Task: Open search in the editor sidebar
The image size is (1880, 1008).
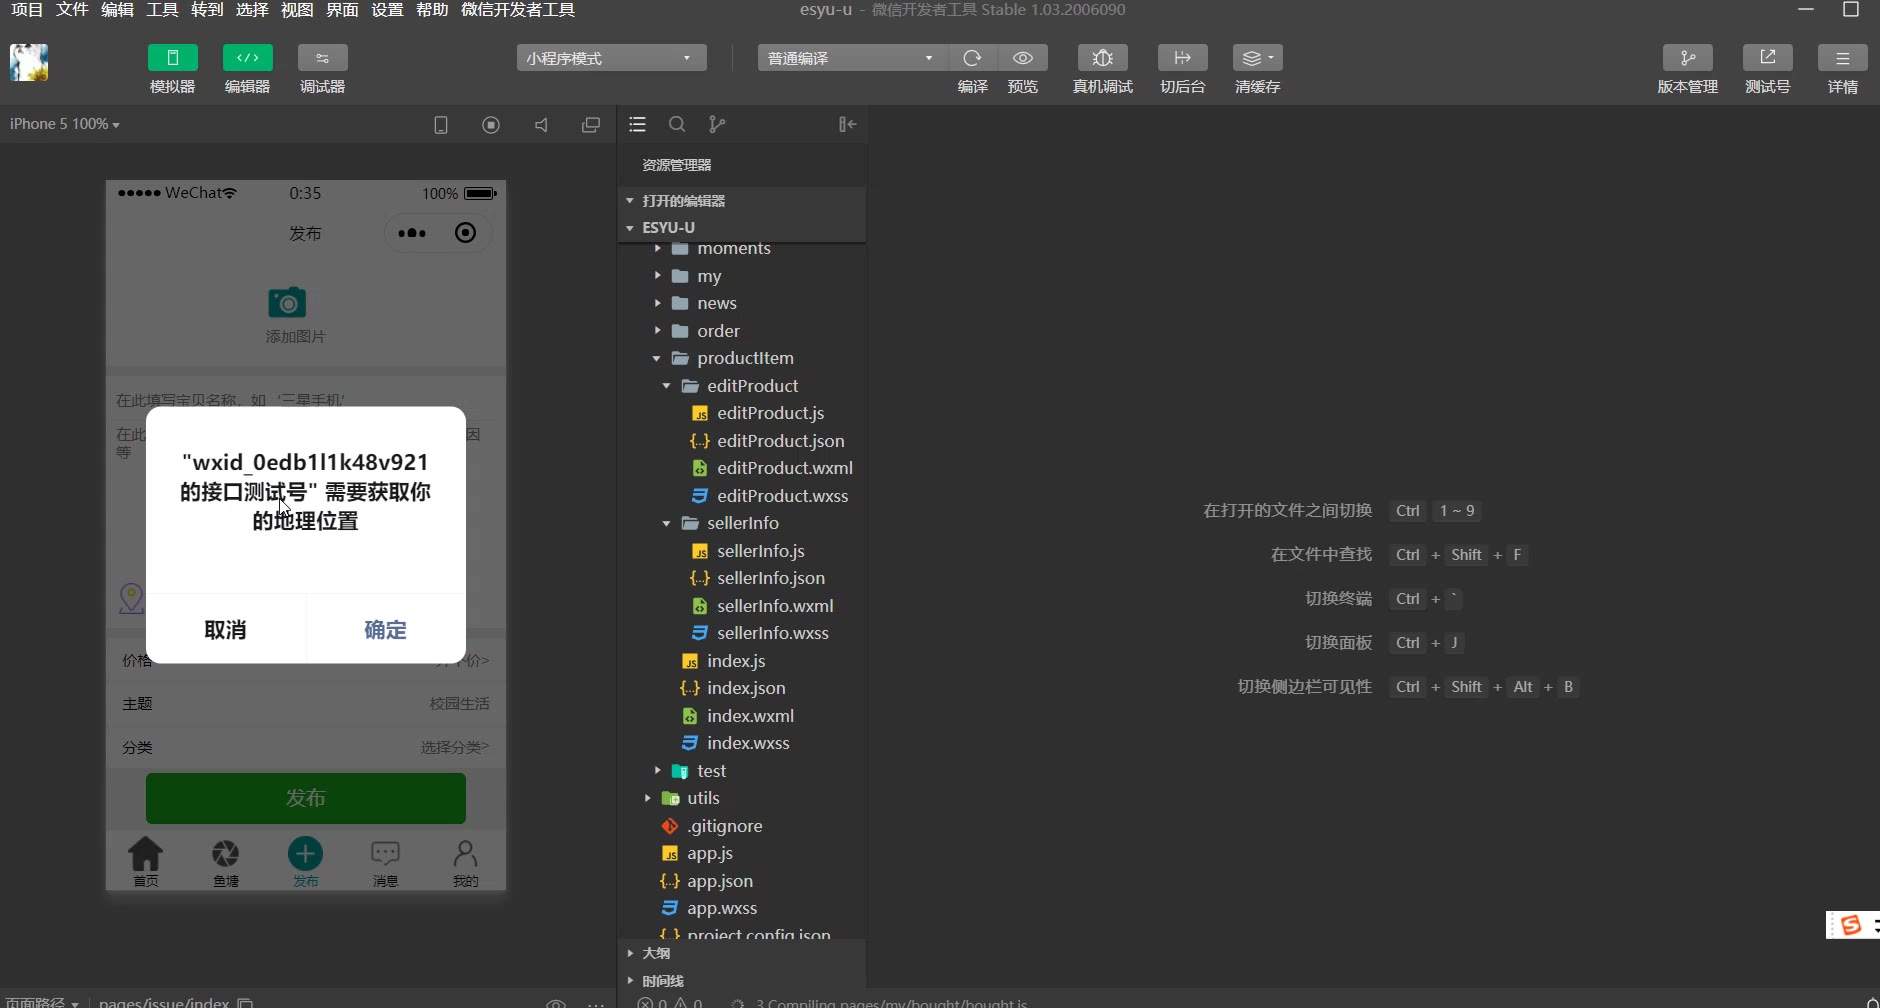Action: tap(677, 125)
